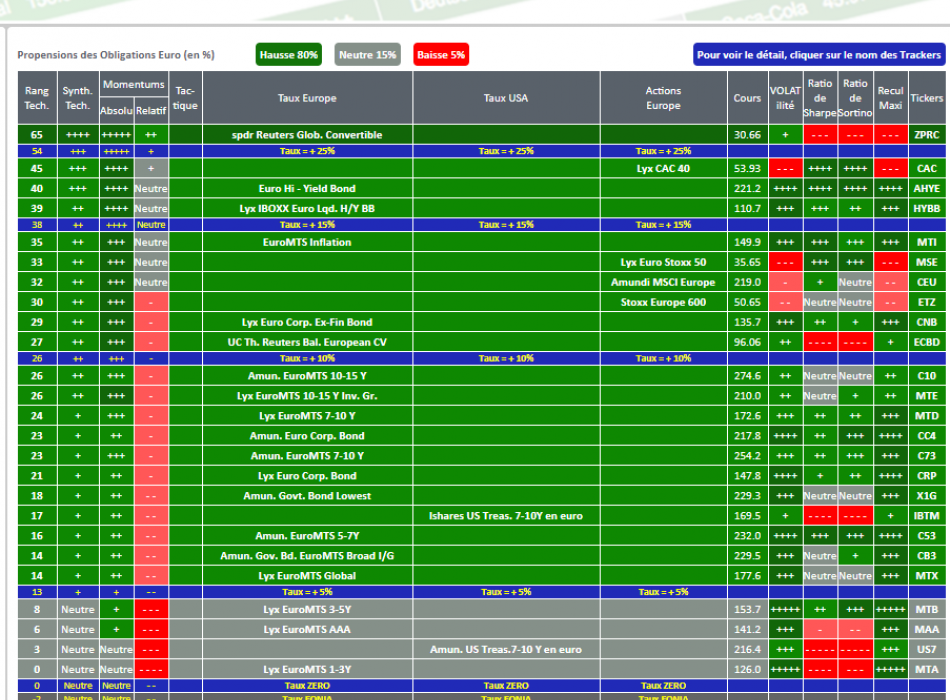The image size is (950, 700).
Task: Open Amun. EuroMTS 5-7Y tracker
Action: tap(307, 536)
